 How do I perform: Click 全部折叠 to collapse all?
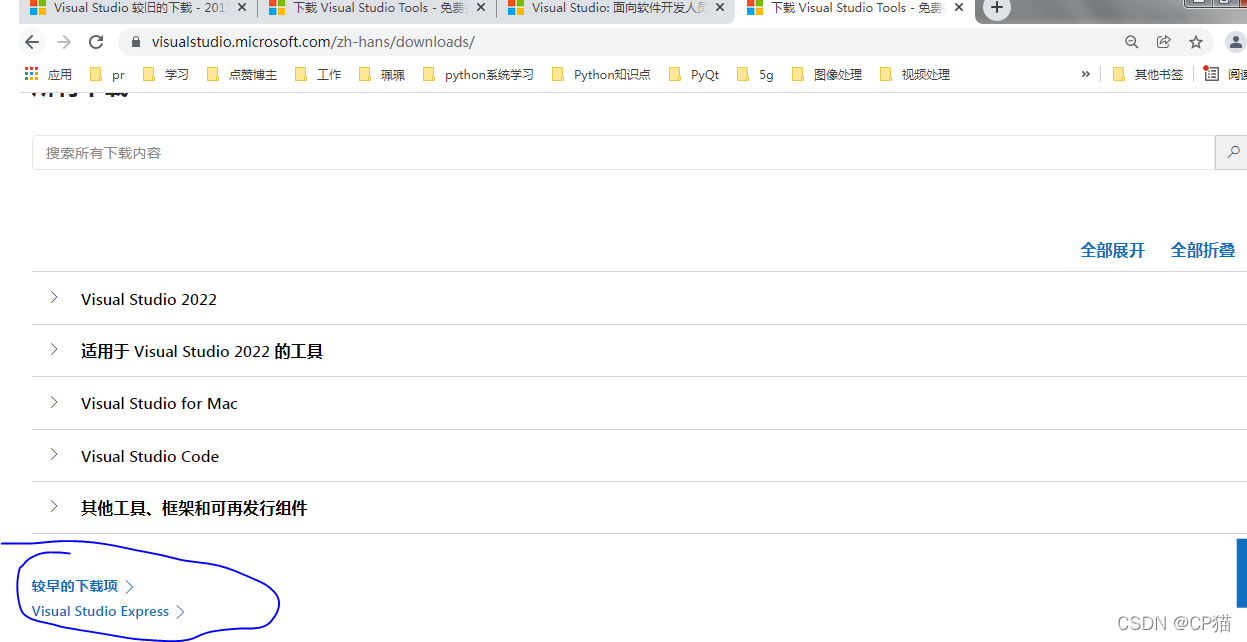click(x=1203, y=250)
